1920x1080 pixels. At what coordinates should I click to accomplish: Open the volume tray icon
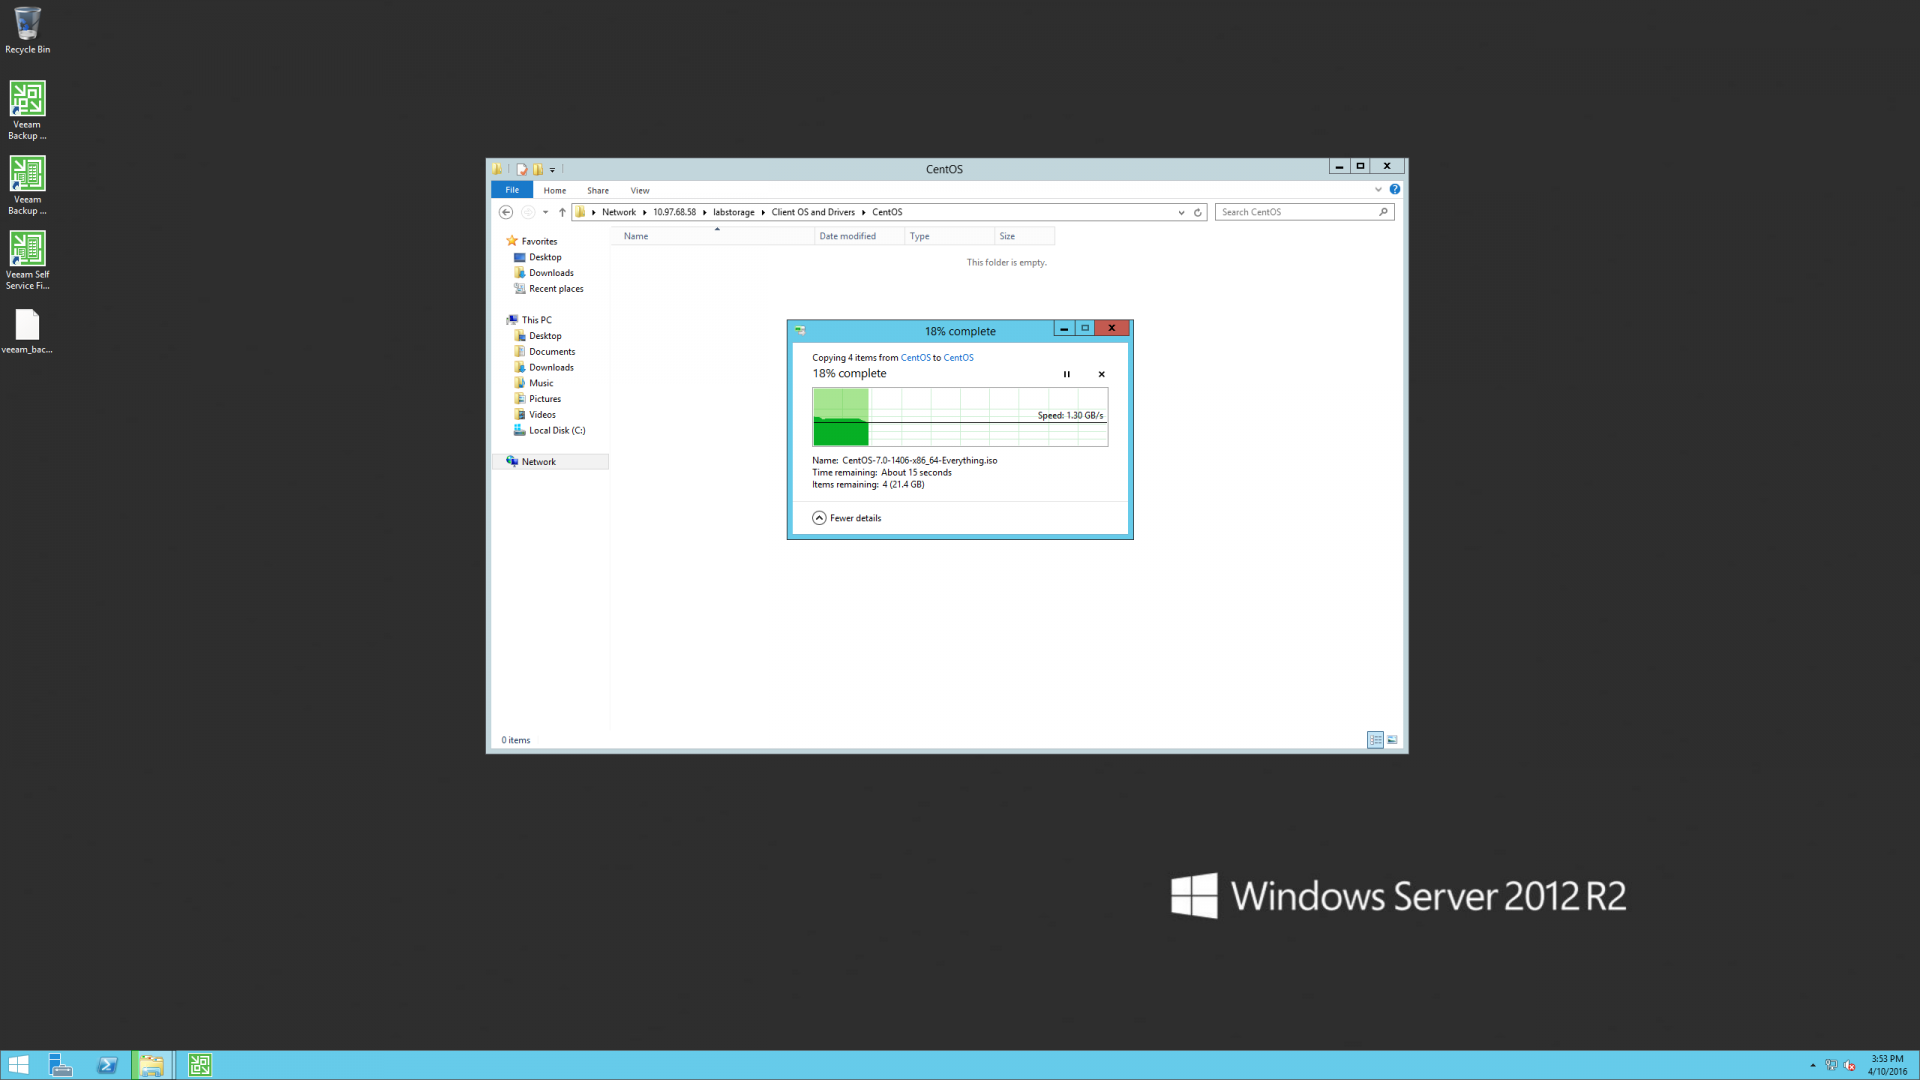(1849, 1065)
